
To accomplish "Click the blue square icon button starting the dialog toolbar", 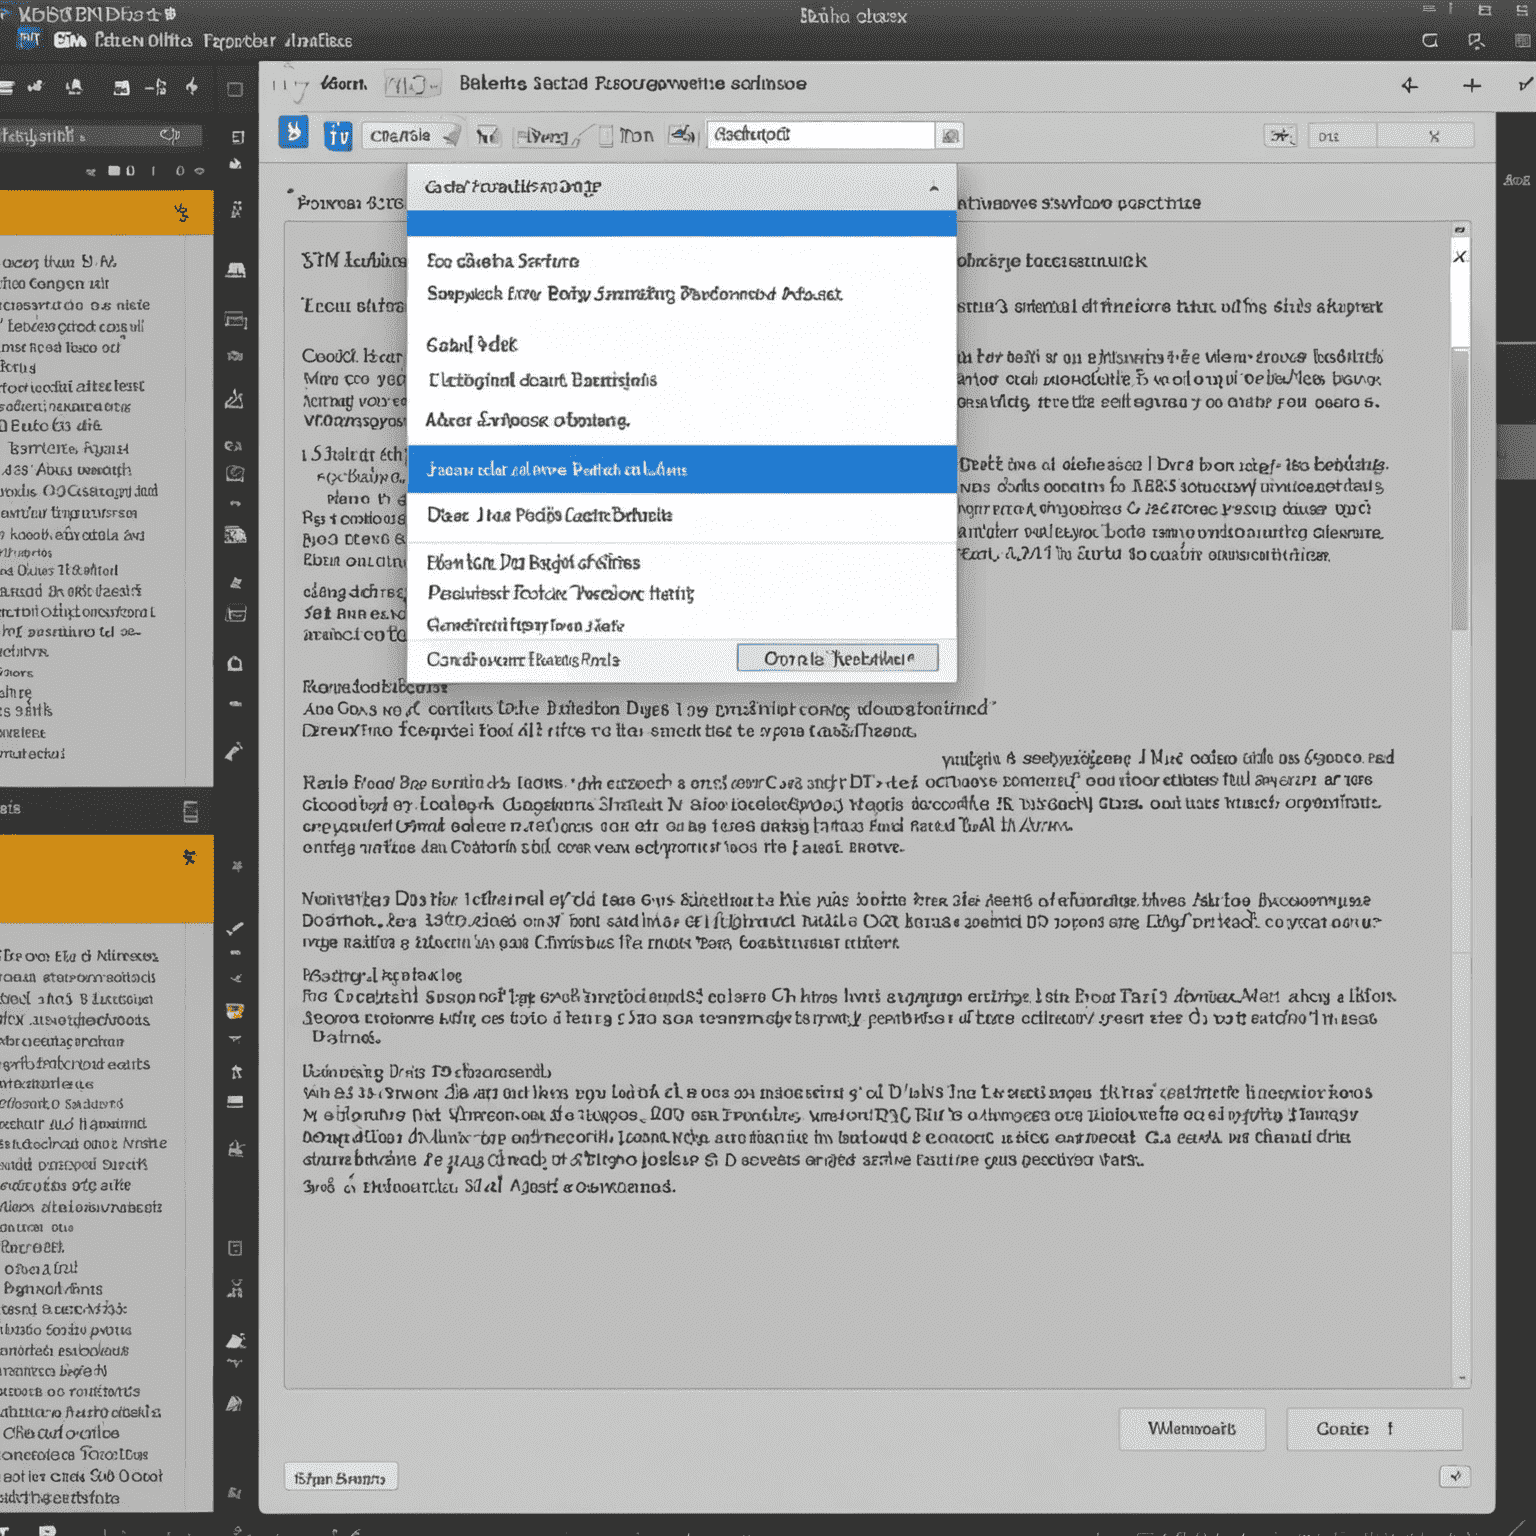I will pyautogui.click(x=293, y=133).
